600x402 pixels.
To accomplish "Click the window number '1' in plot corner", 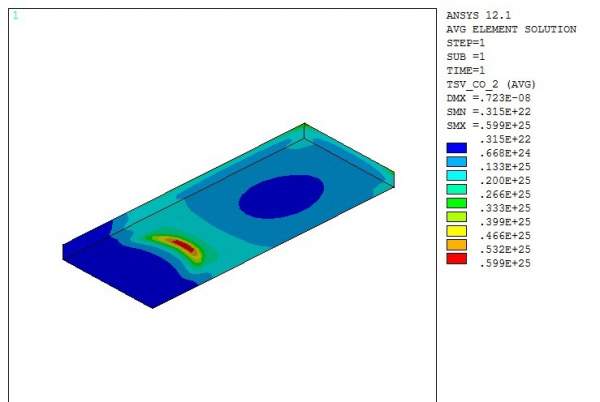I will tap(15, 15).
